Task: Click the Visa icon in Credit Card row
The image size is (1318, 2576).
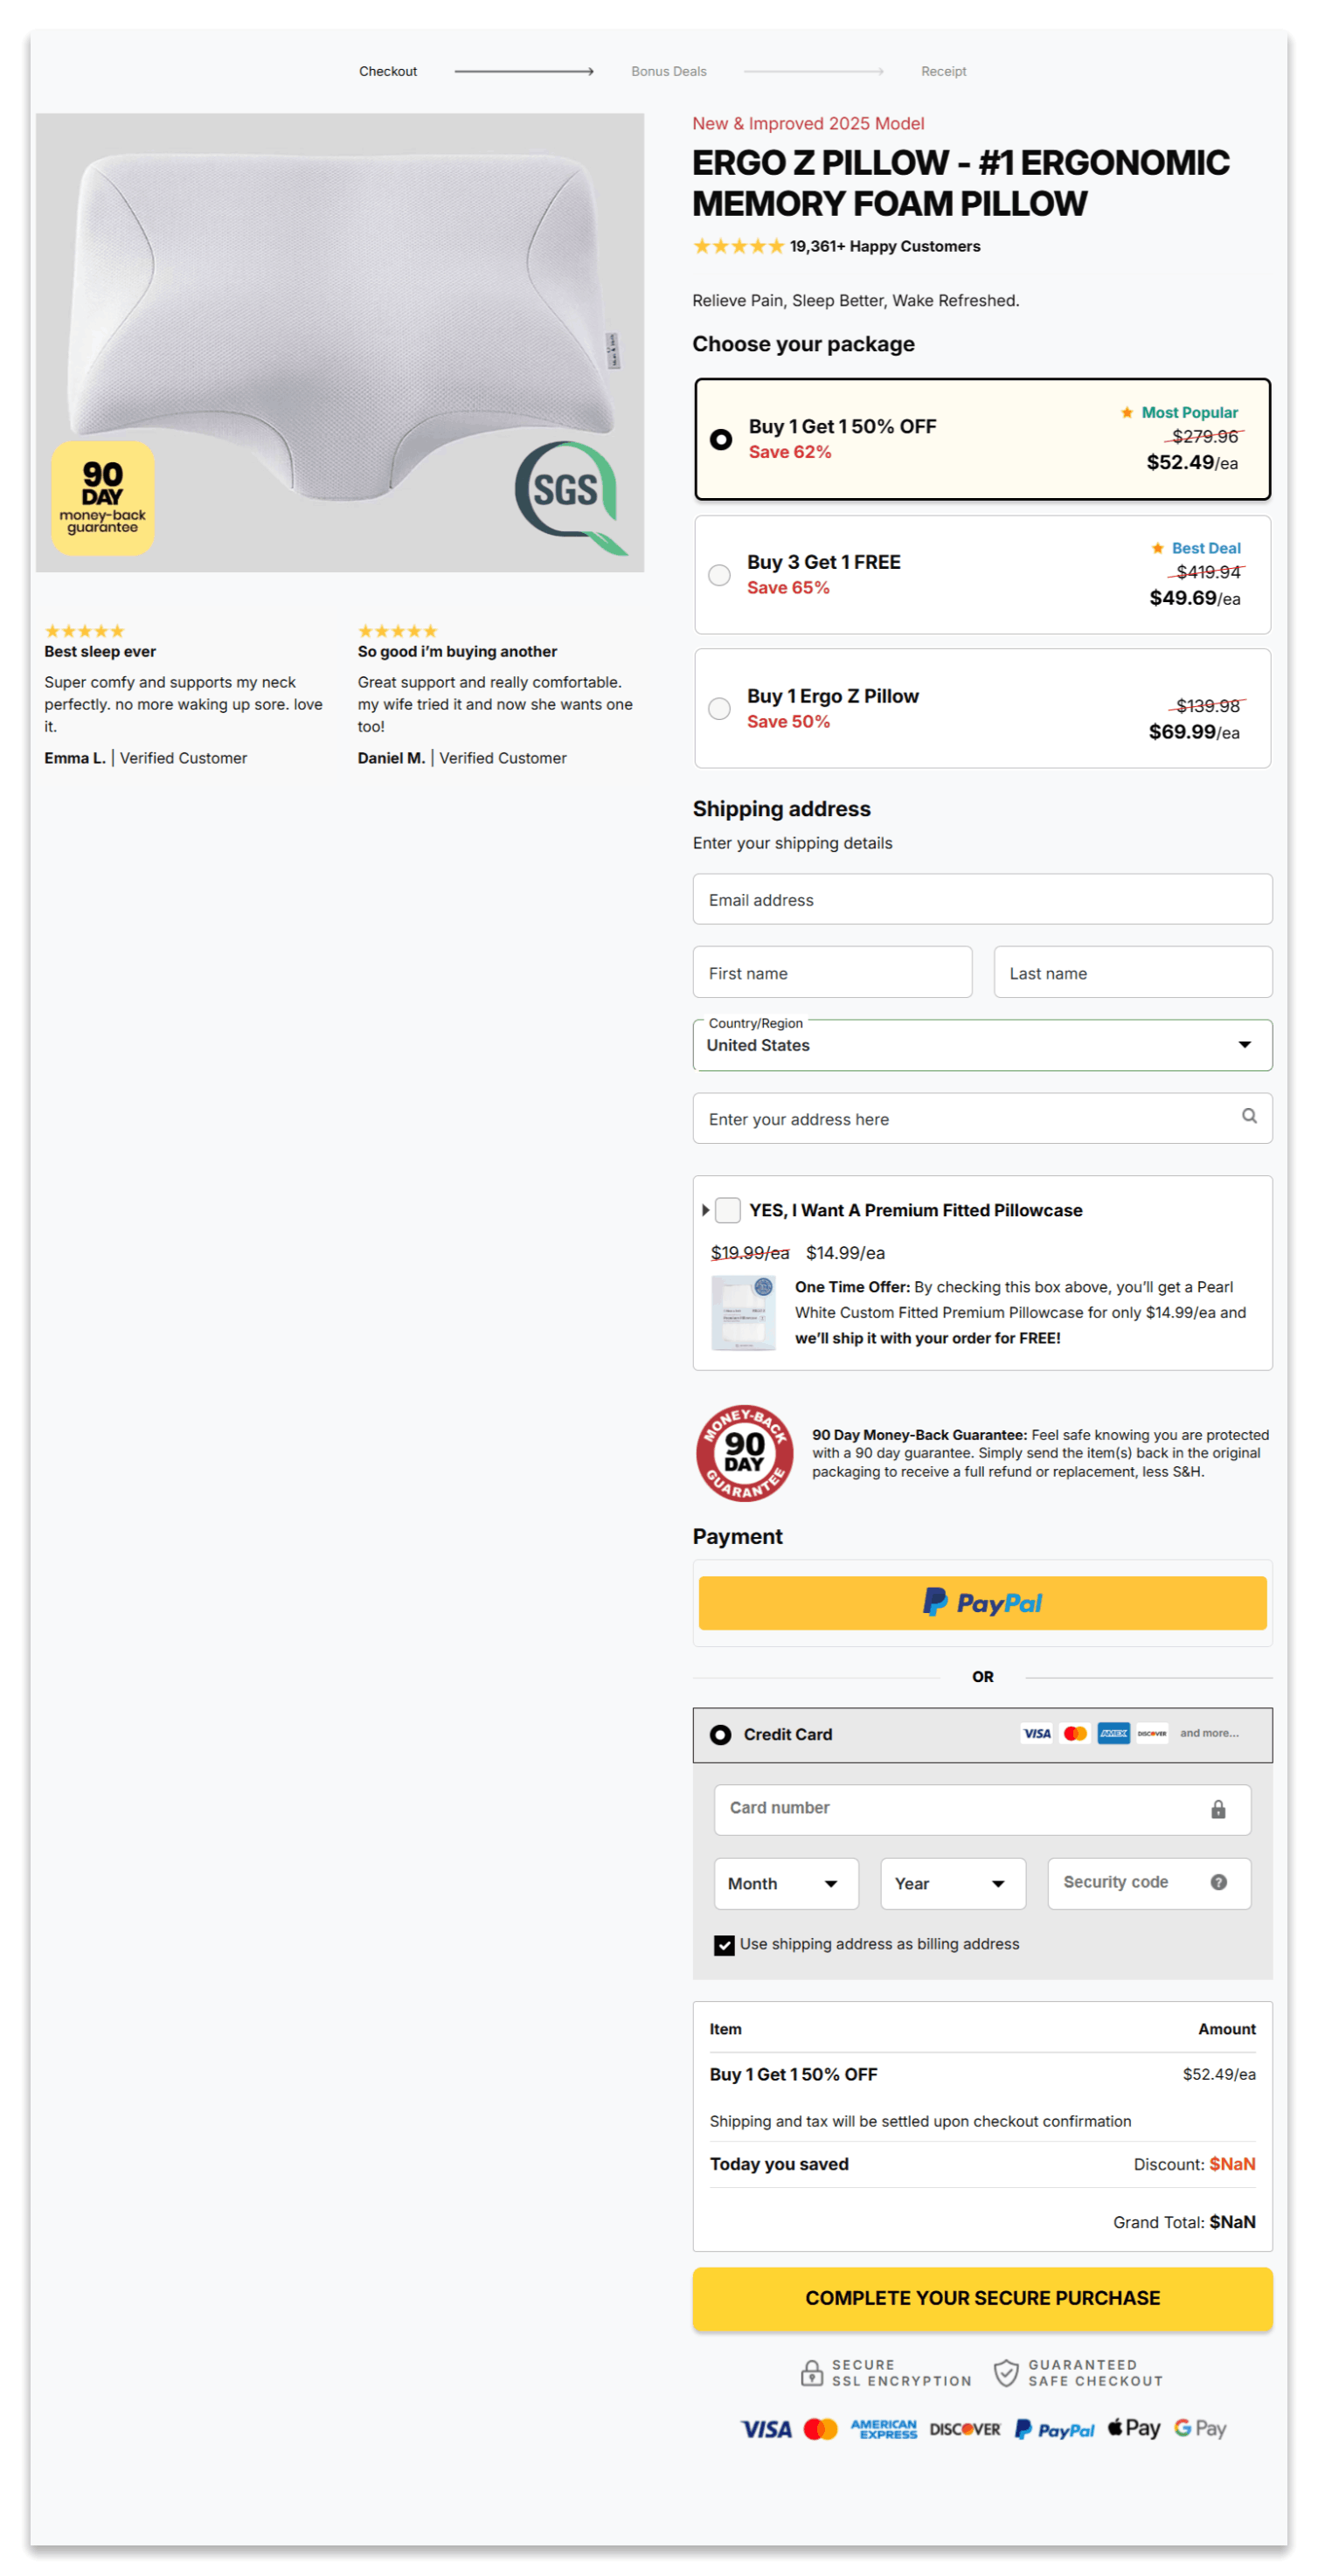Action: 1036,1734
